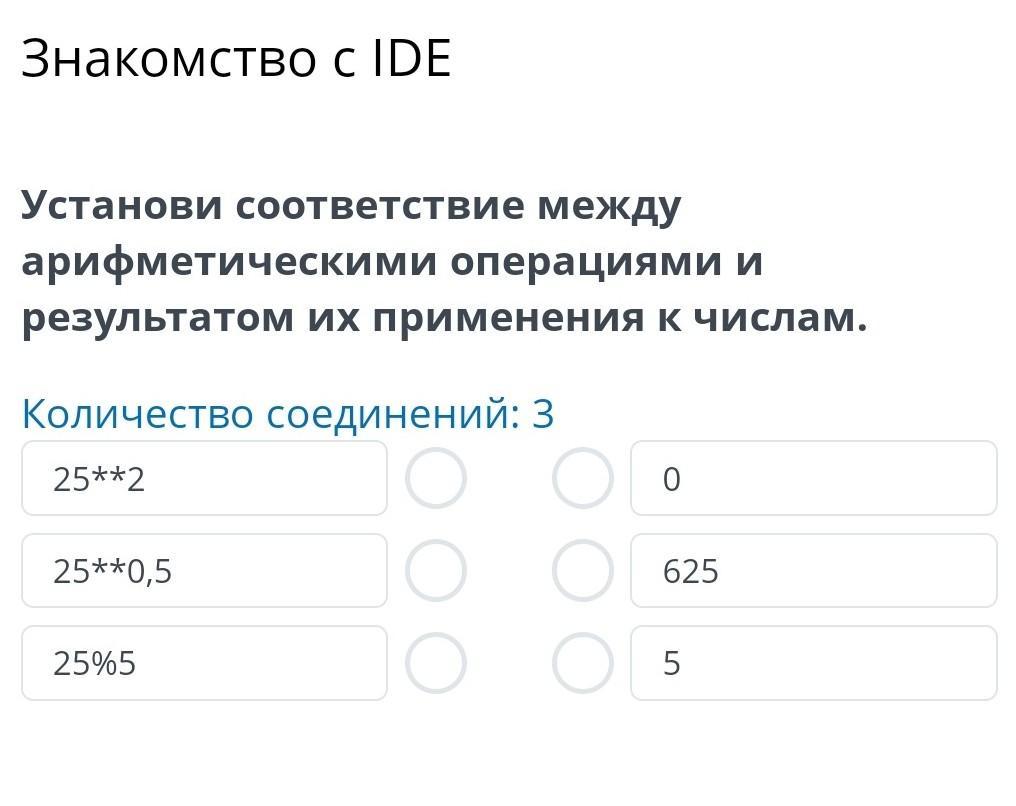Pick the circle beside answer 5
This screenshot has height=806, width=1016.
582,663
